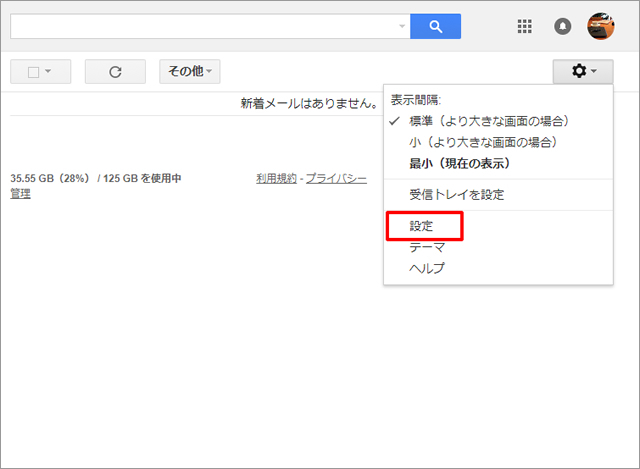Choose 設定 from the gear menu
The width and height of the screenshot is (640, 469).
tap(498, 226)
